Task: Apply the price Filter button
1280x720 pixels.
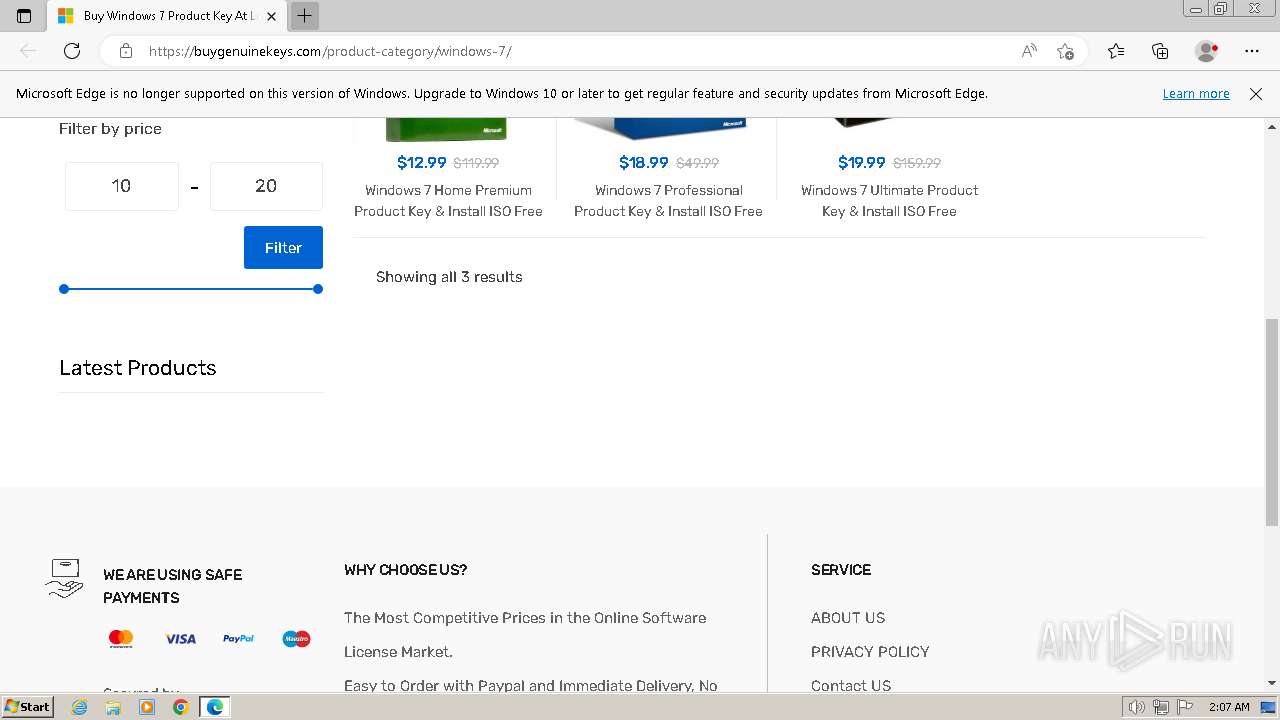Action: coord(283,247)
